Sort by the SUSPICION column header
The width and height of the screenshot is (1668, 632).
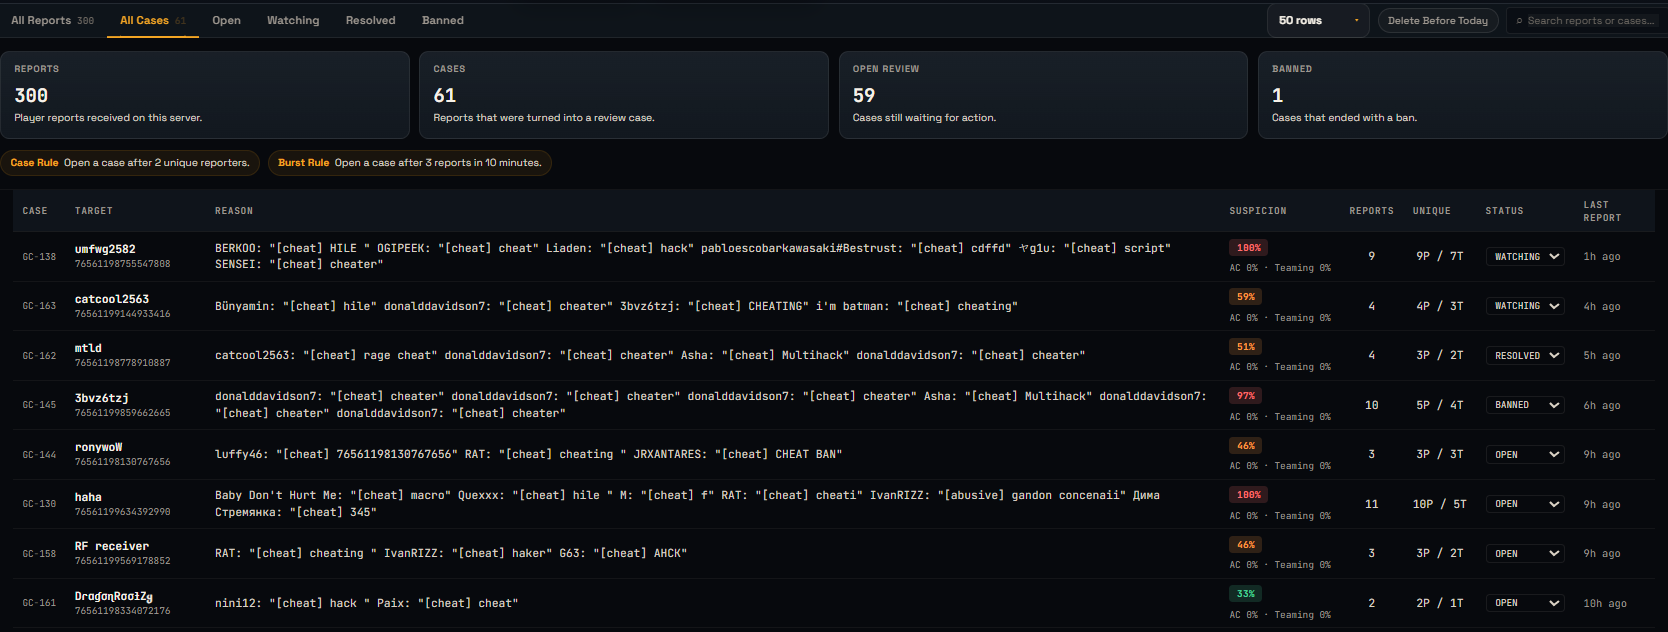pyautogui.click(x=1258, y=211)
